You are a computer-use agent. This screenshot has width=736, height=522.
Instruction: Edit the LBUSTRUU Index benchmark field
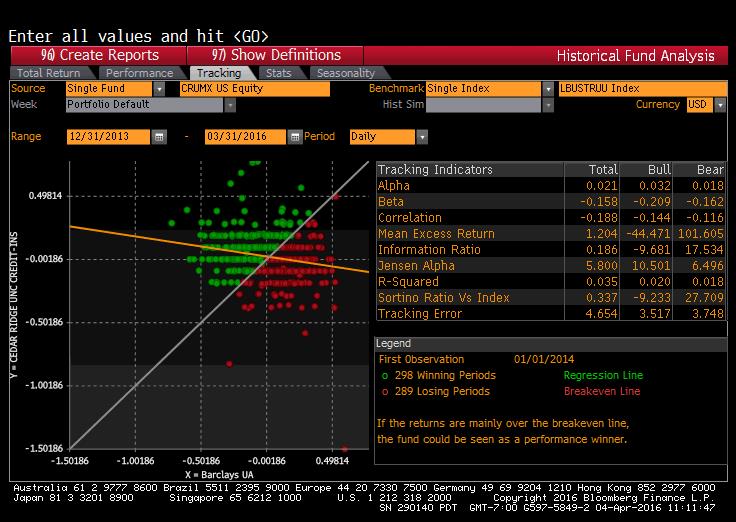pyautogui.click(x=643, y=89)
